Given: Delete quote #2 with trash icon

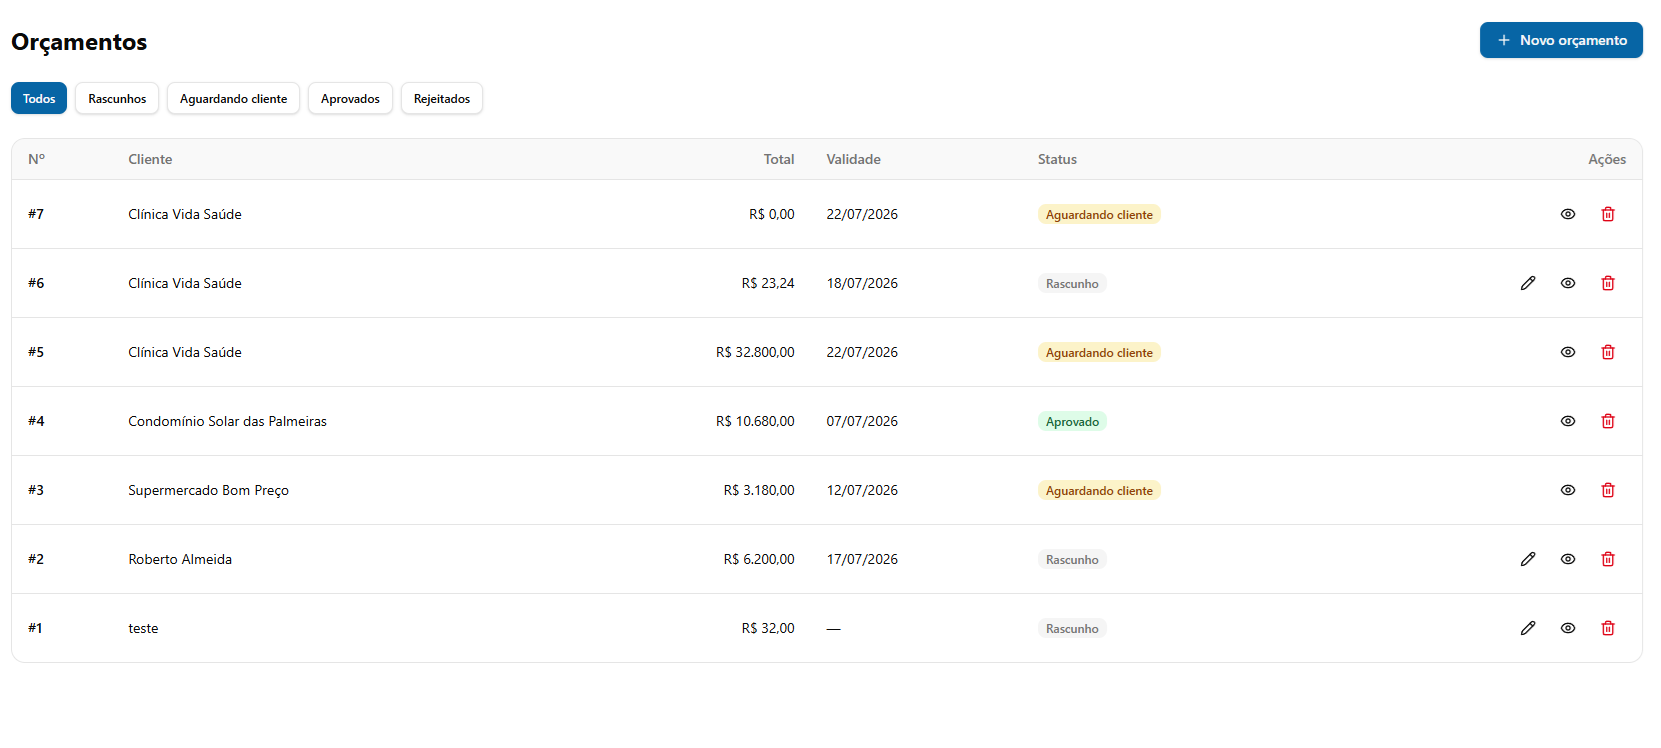Looking at the screenshot, I should [1608, 559].
